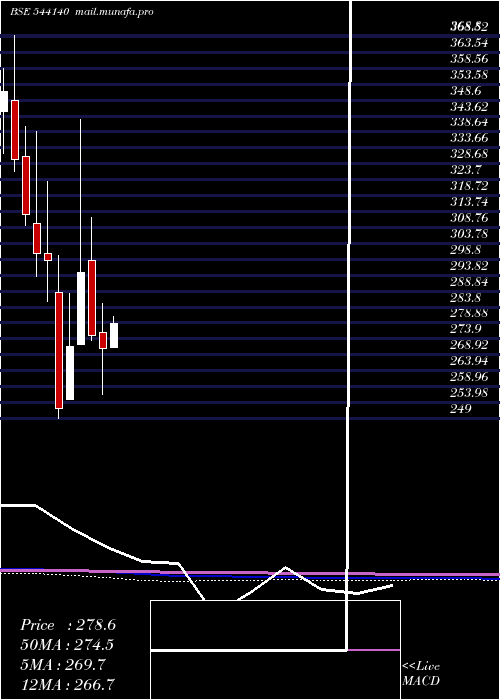This screenshot has width=500, height=700.
Task: Click the 363.54 price axis label
Action: point(469,43)
